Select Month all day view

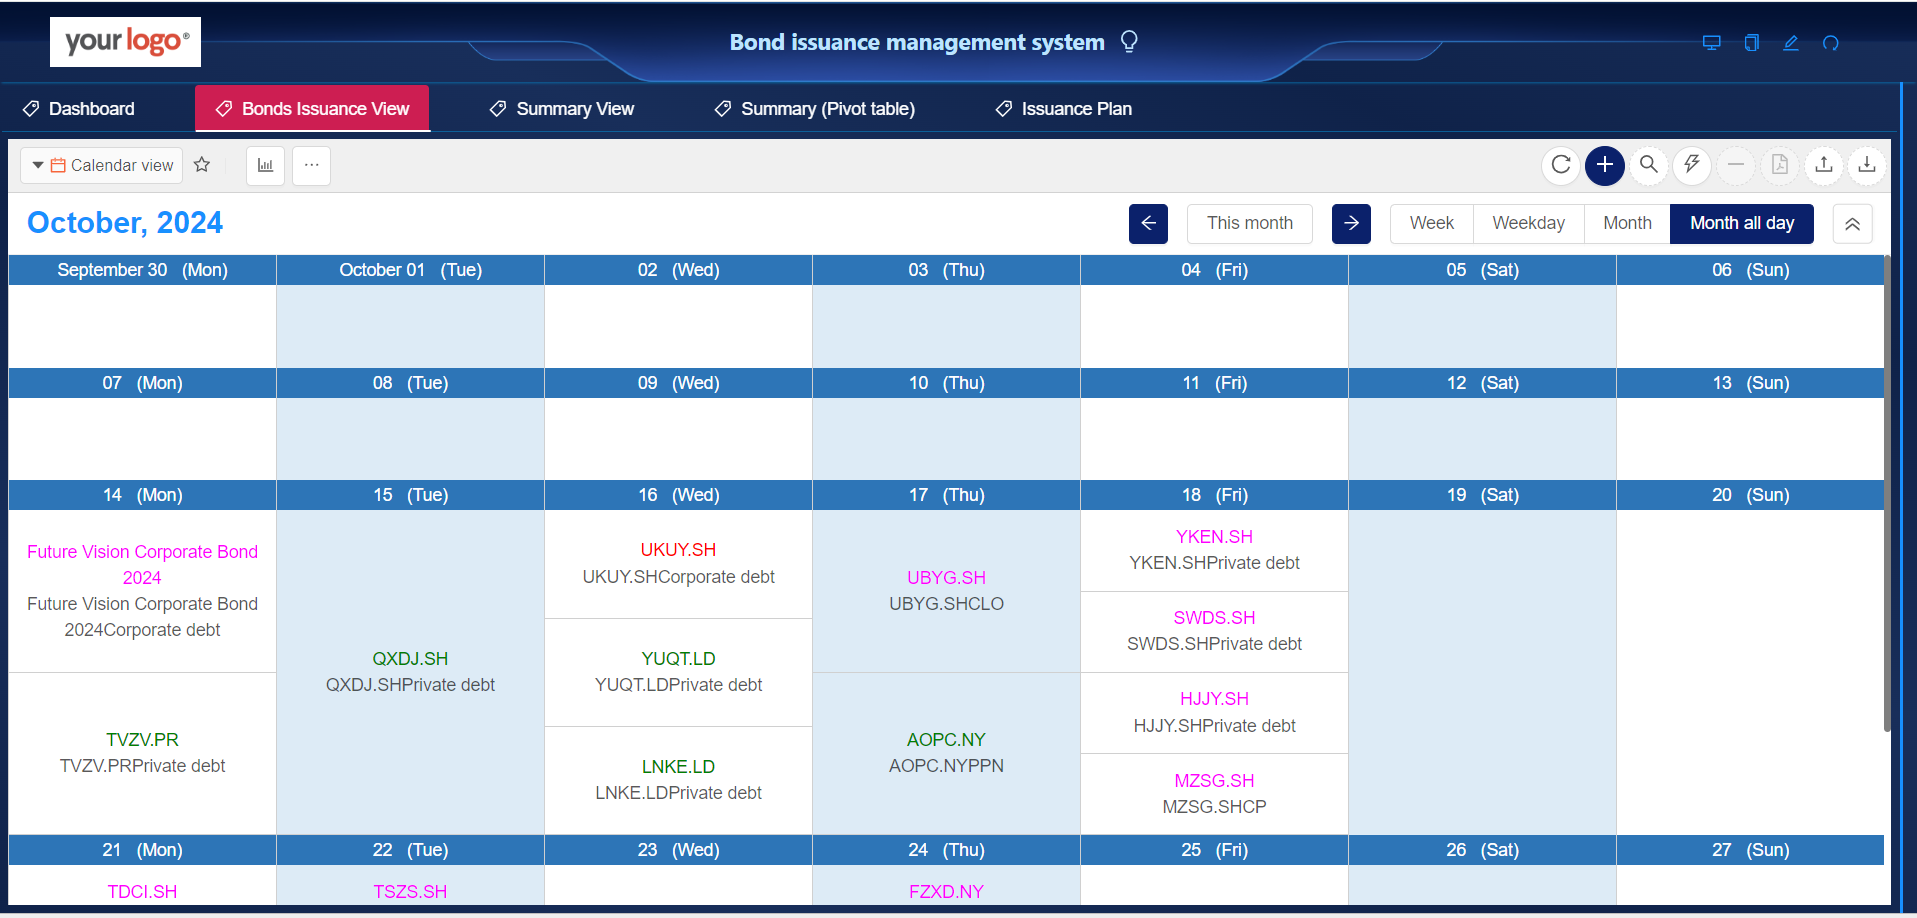click(x=1742, y=223)
